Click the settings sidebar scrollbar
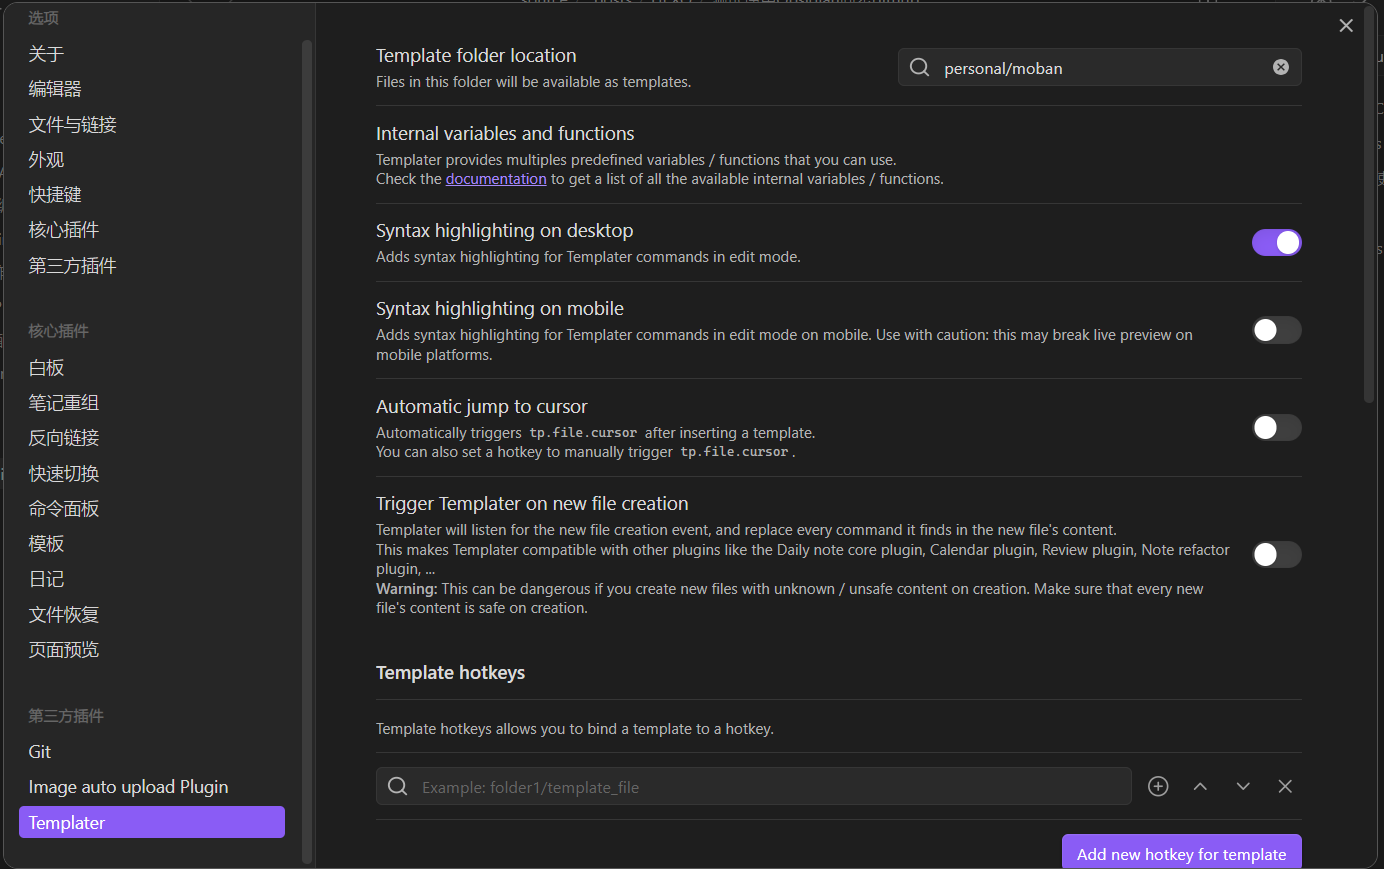The height and width of the screenshot is (869, 1384). point(307,450)
